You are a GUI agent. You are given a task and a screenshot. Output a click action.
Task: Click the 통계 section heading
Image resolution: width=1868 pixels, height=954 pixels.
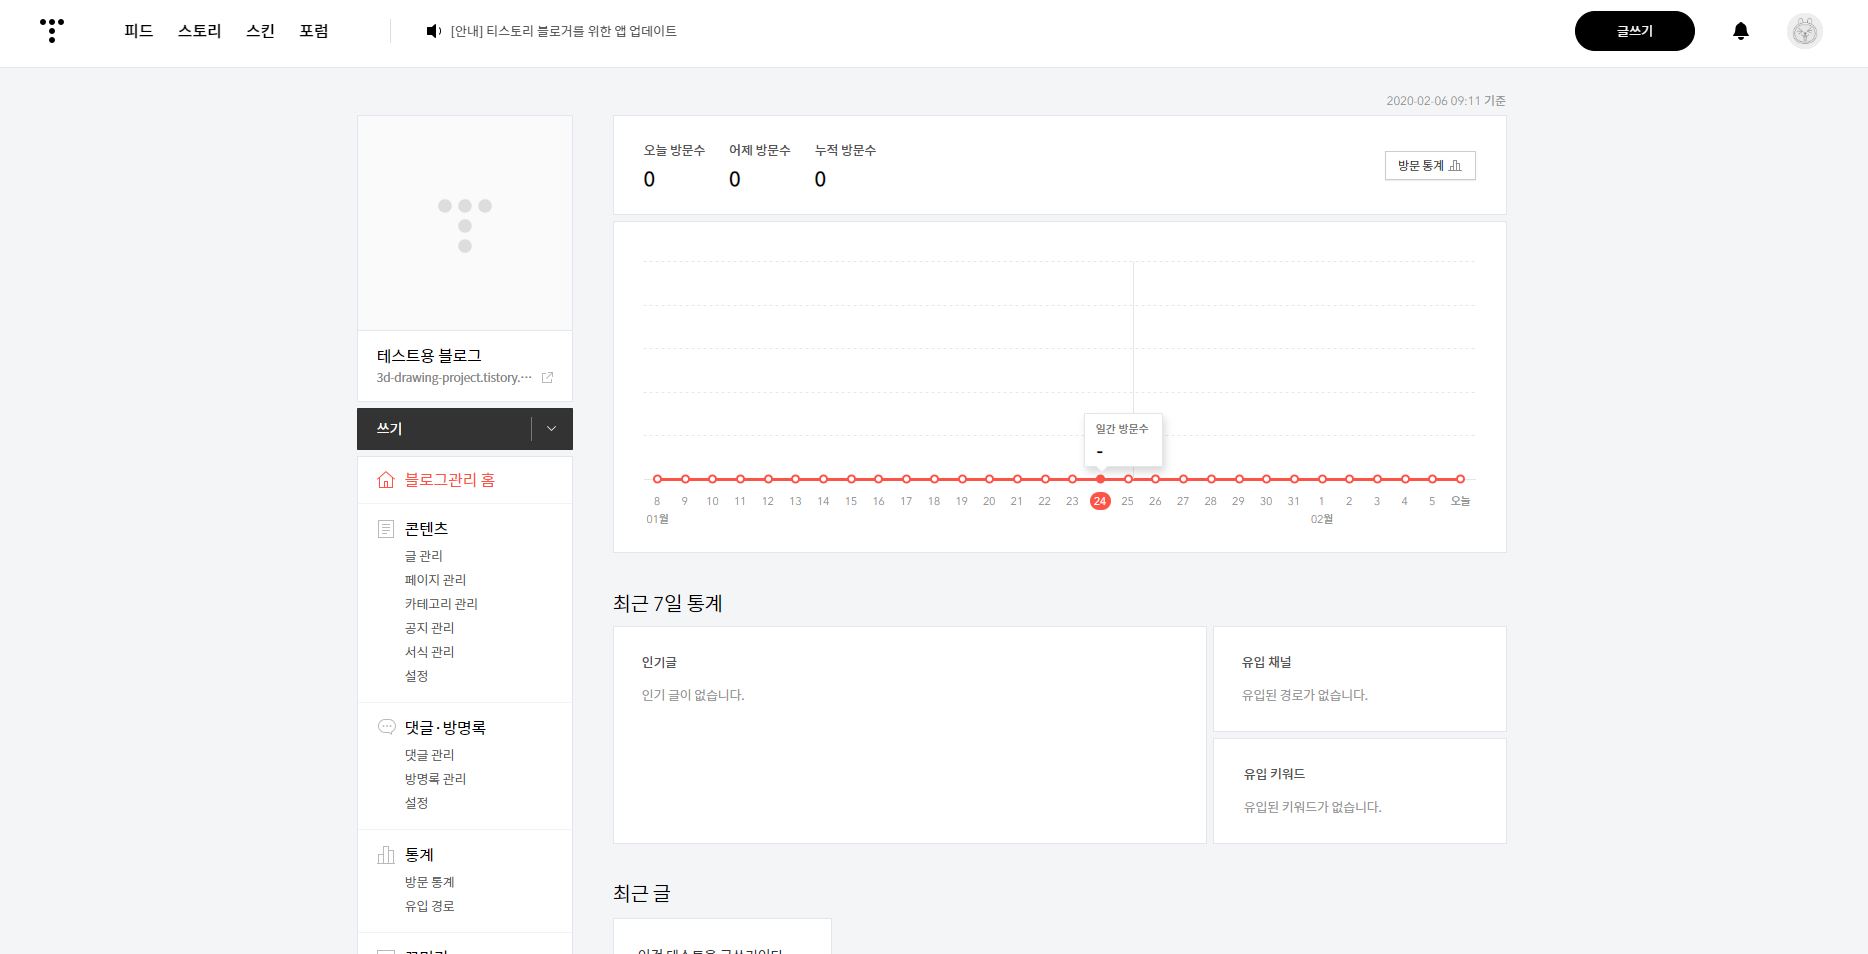coord(419,855)
